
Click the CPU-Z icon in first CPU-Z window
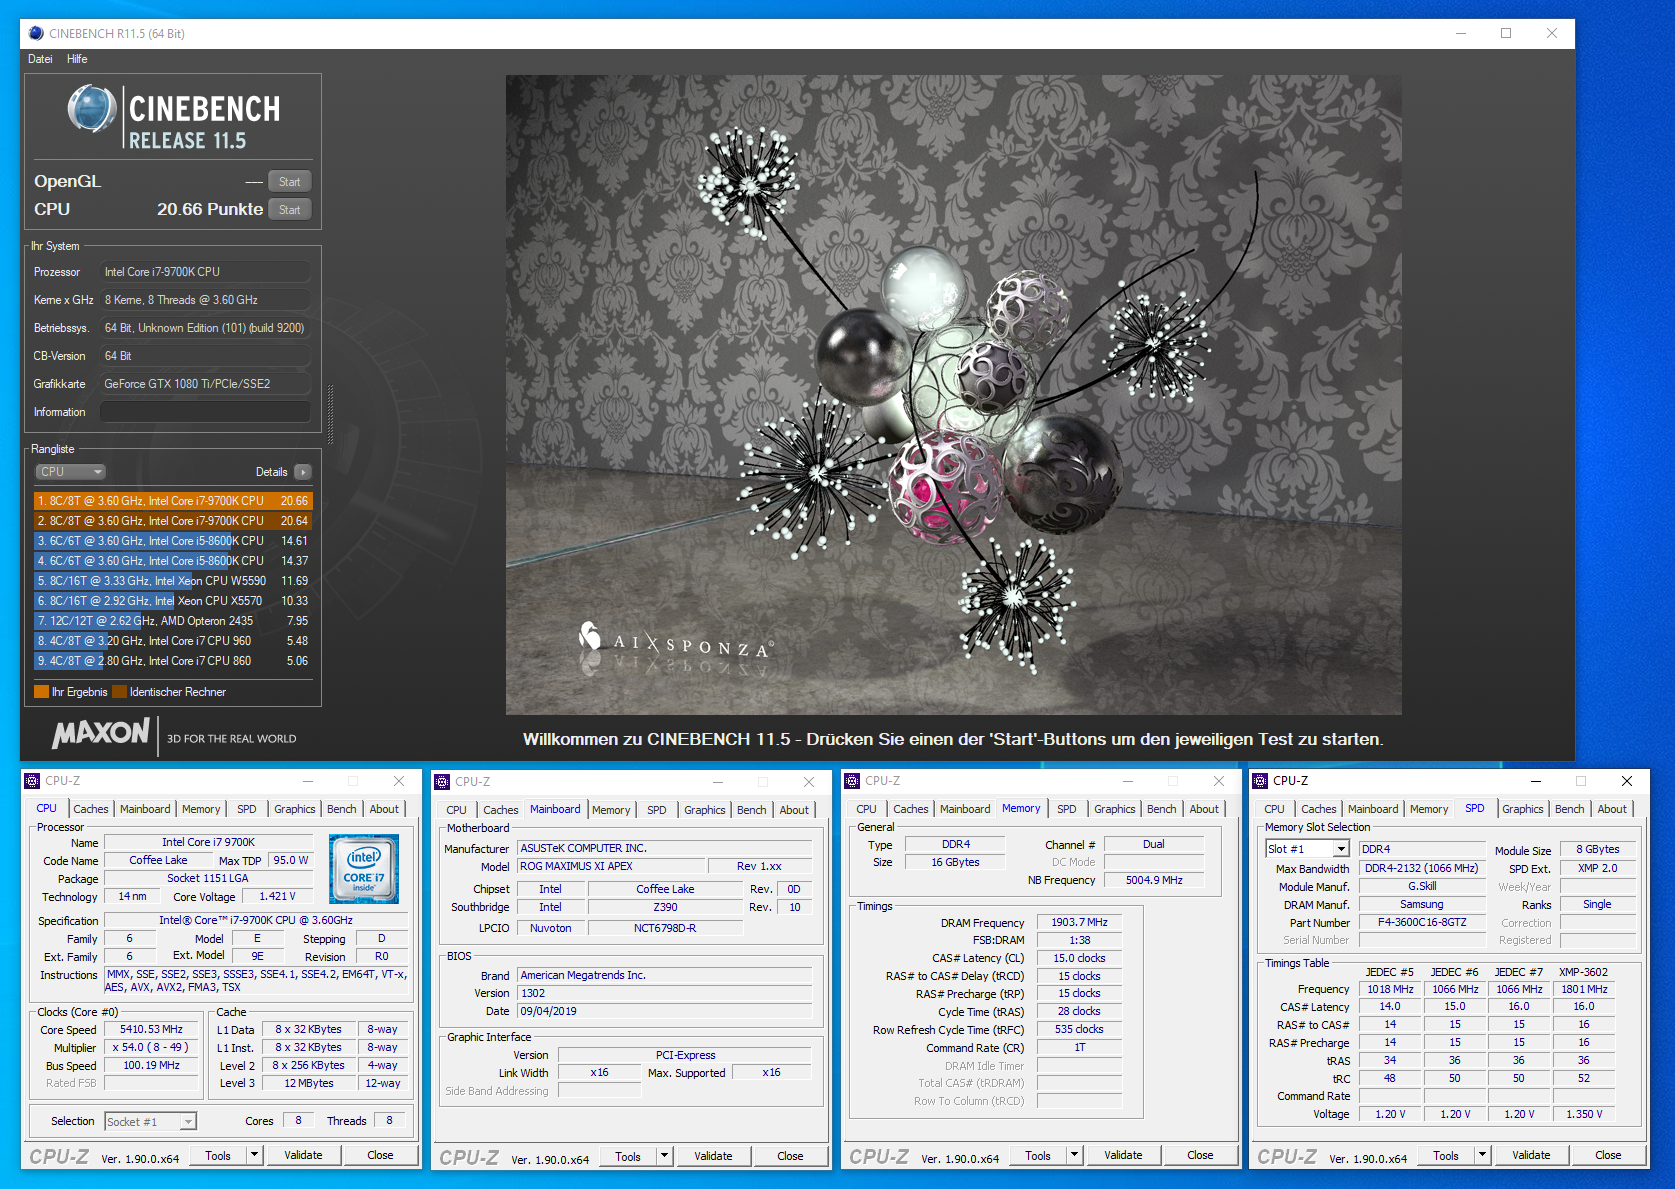click(x=32, y=781)
